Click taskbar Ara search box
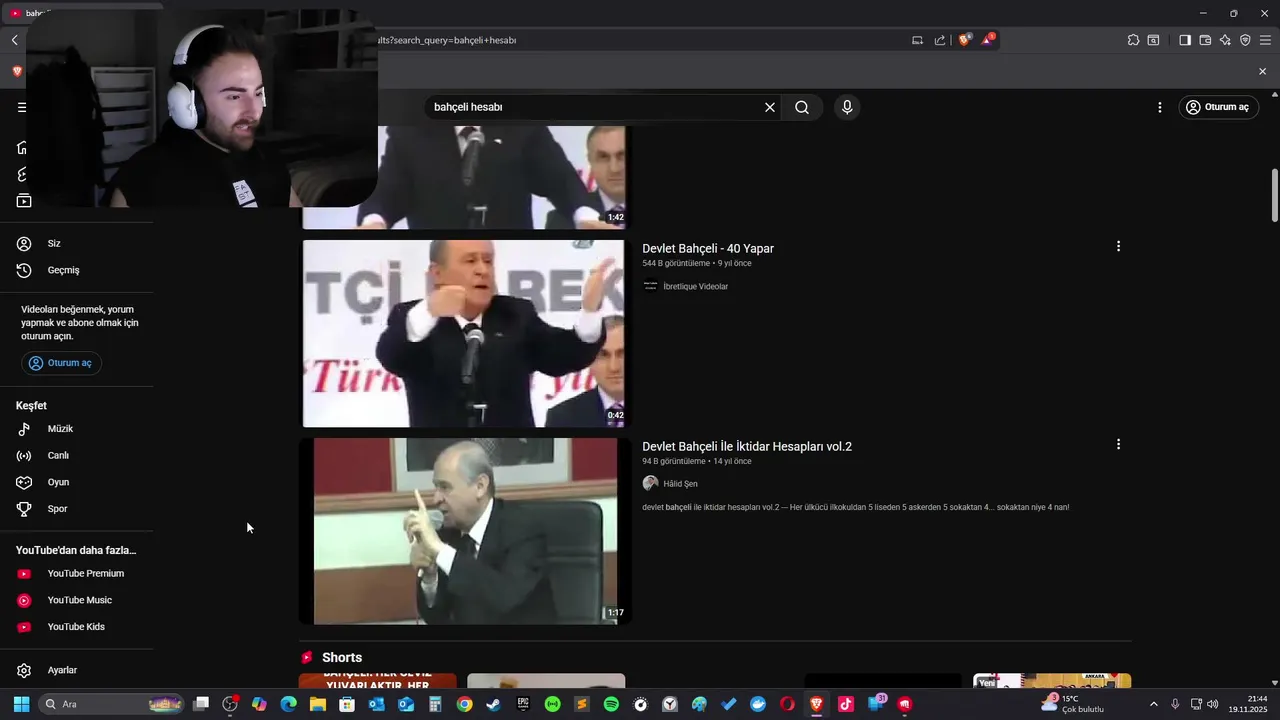The image size is (1280, 720). [110, 704]
